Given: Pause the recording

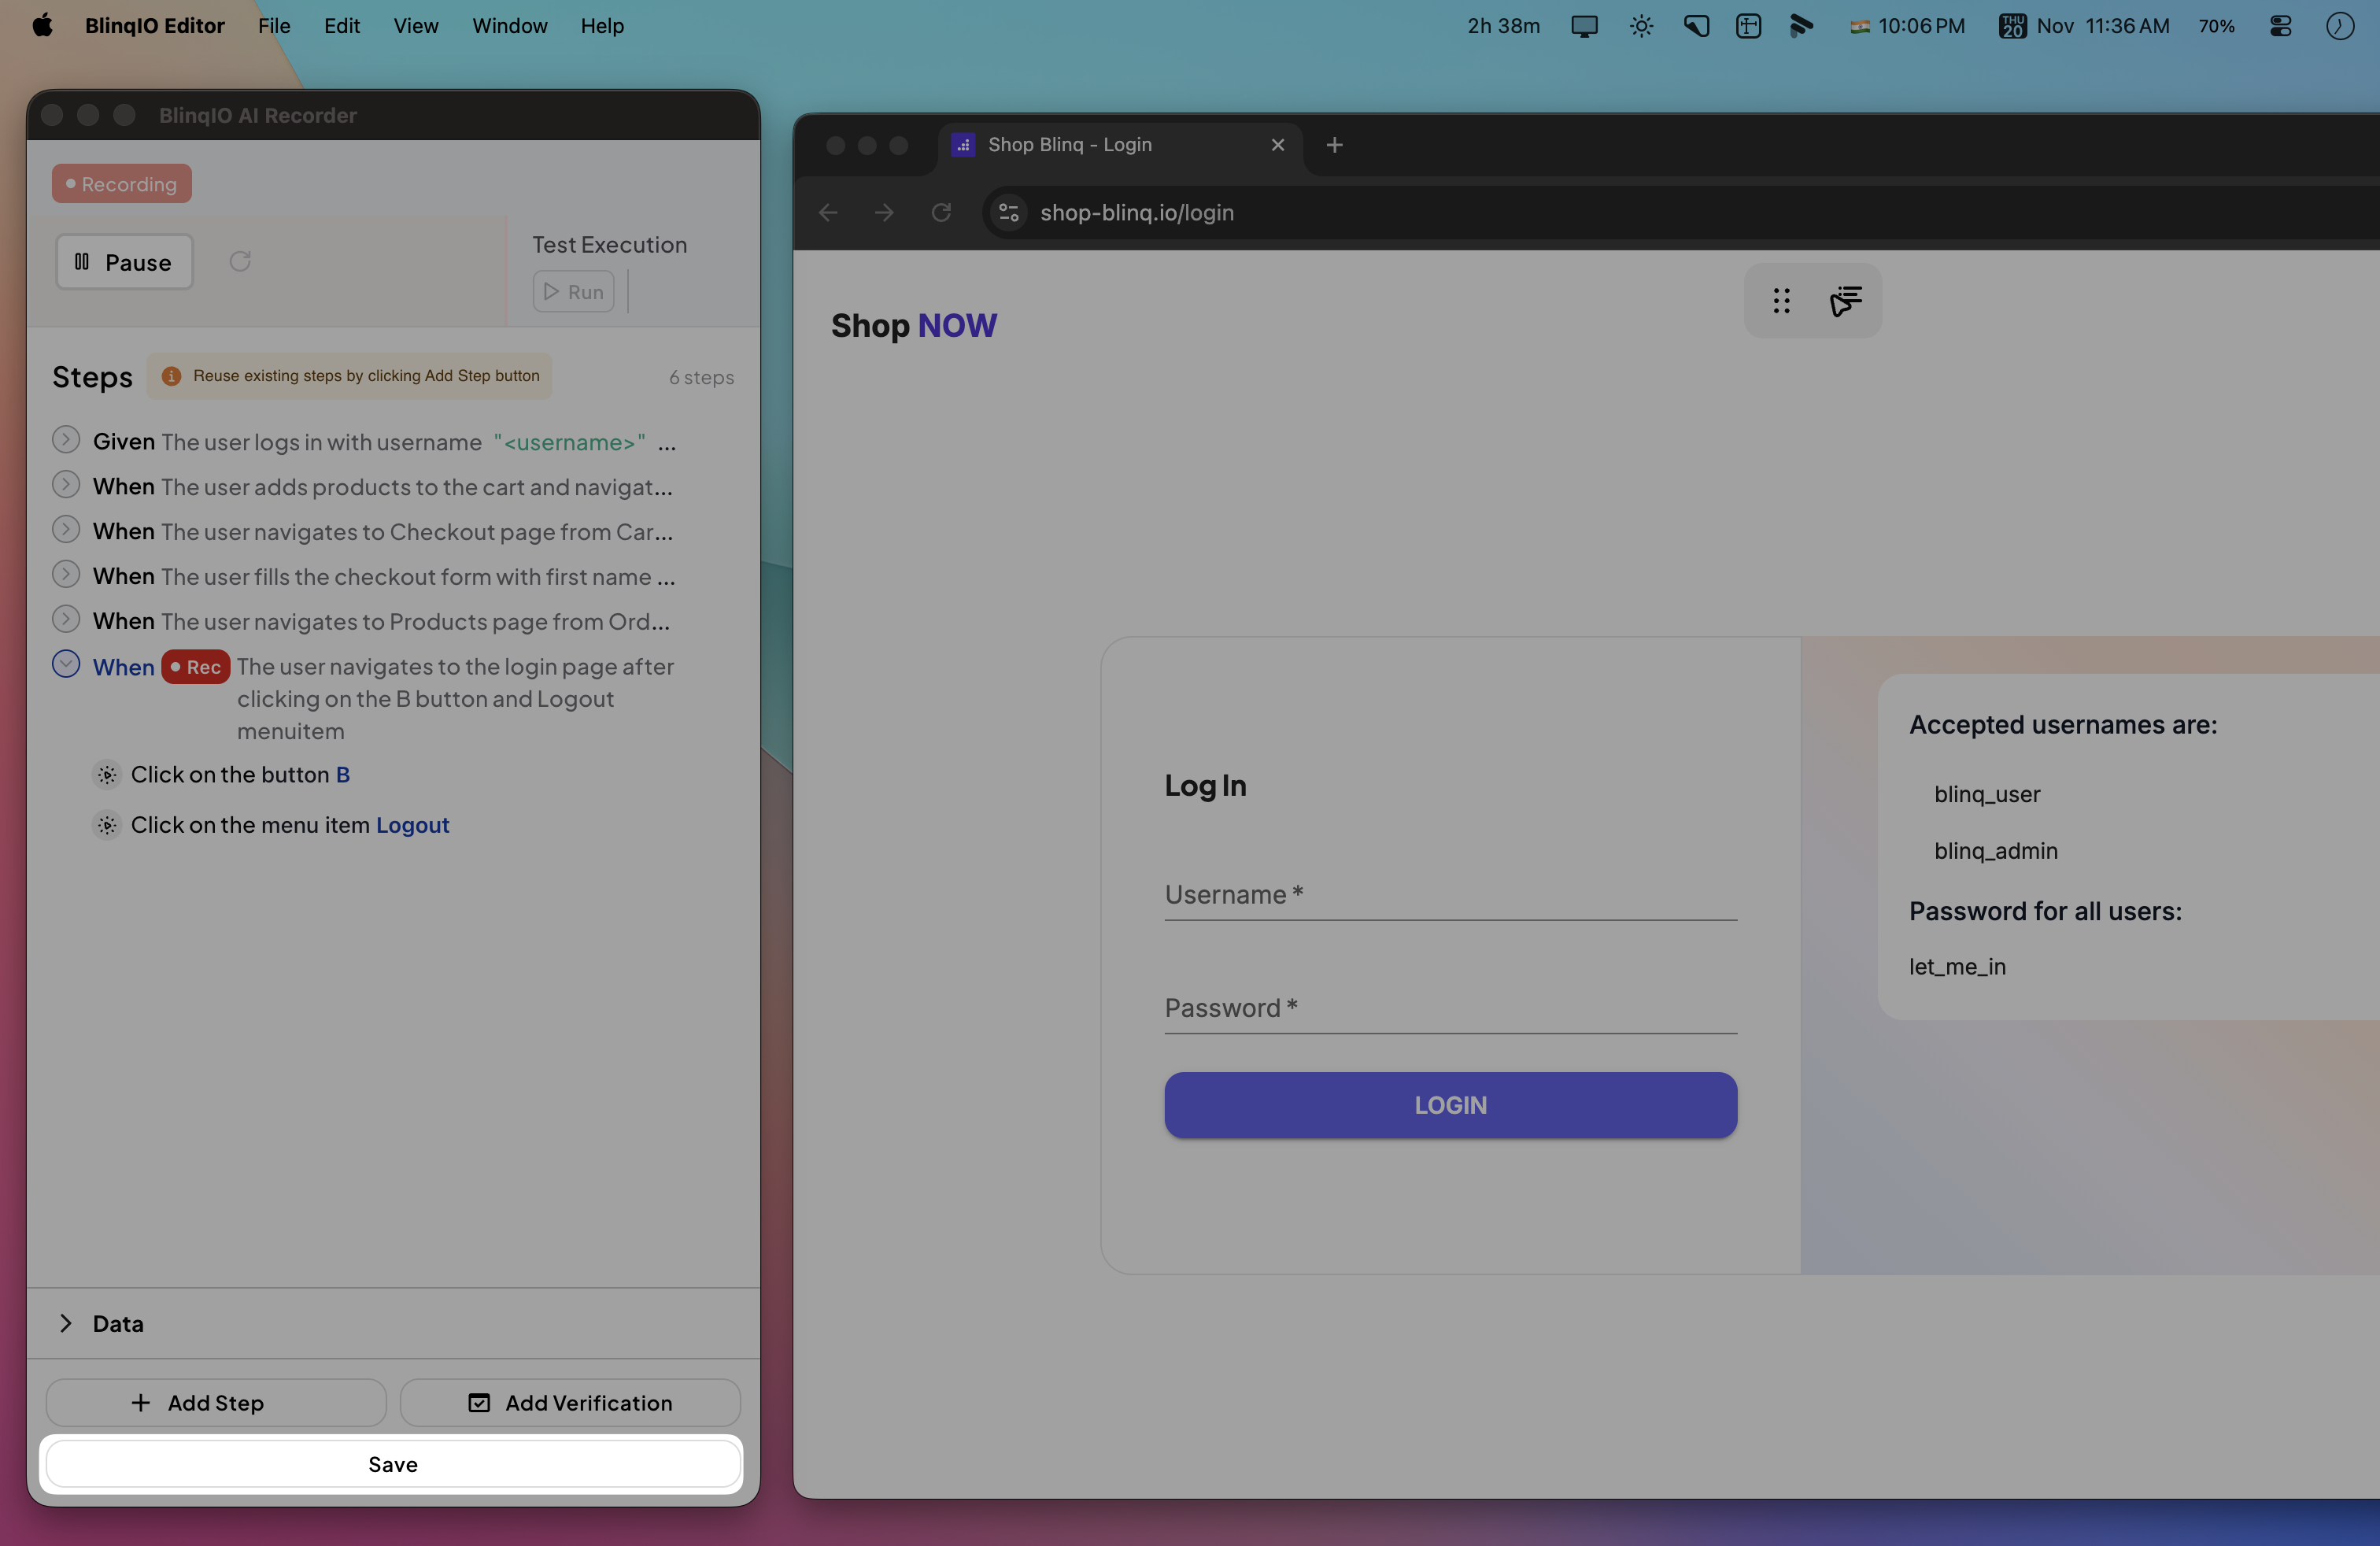Looking at the screenshot, I should point(124,262).
